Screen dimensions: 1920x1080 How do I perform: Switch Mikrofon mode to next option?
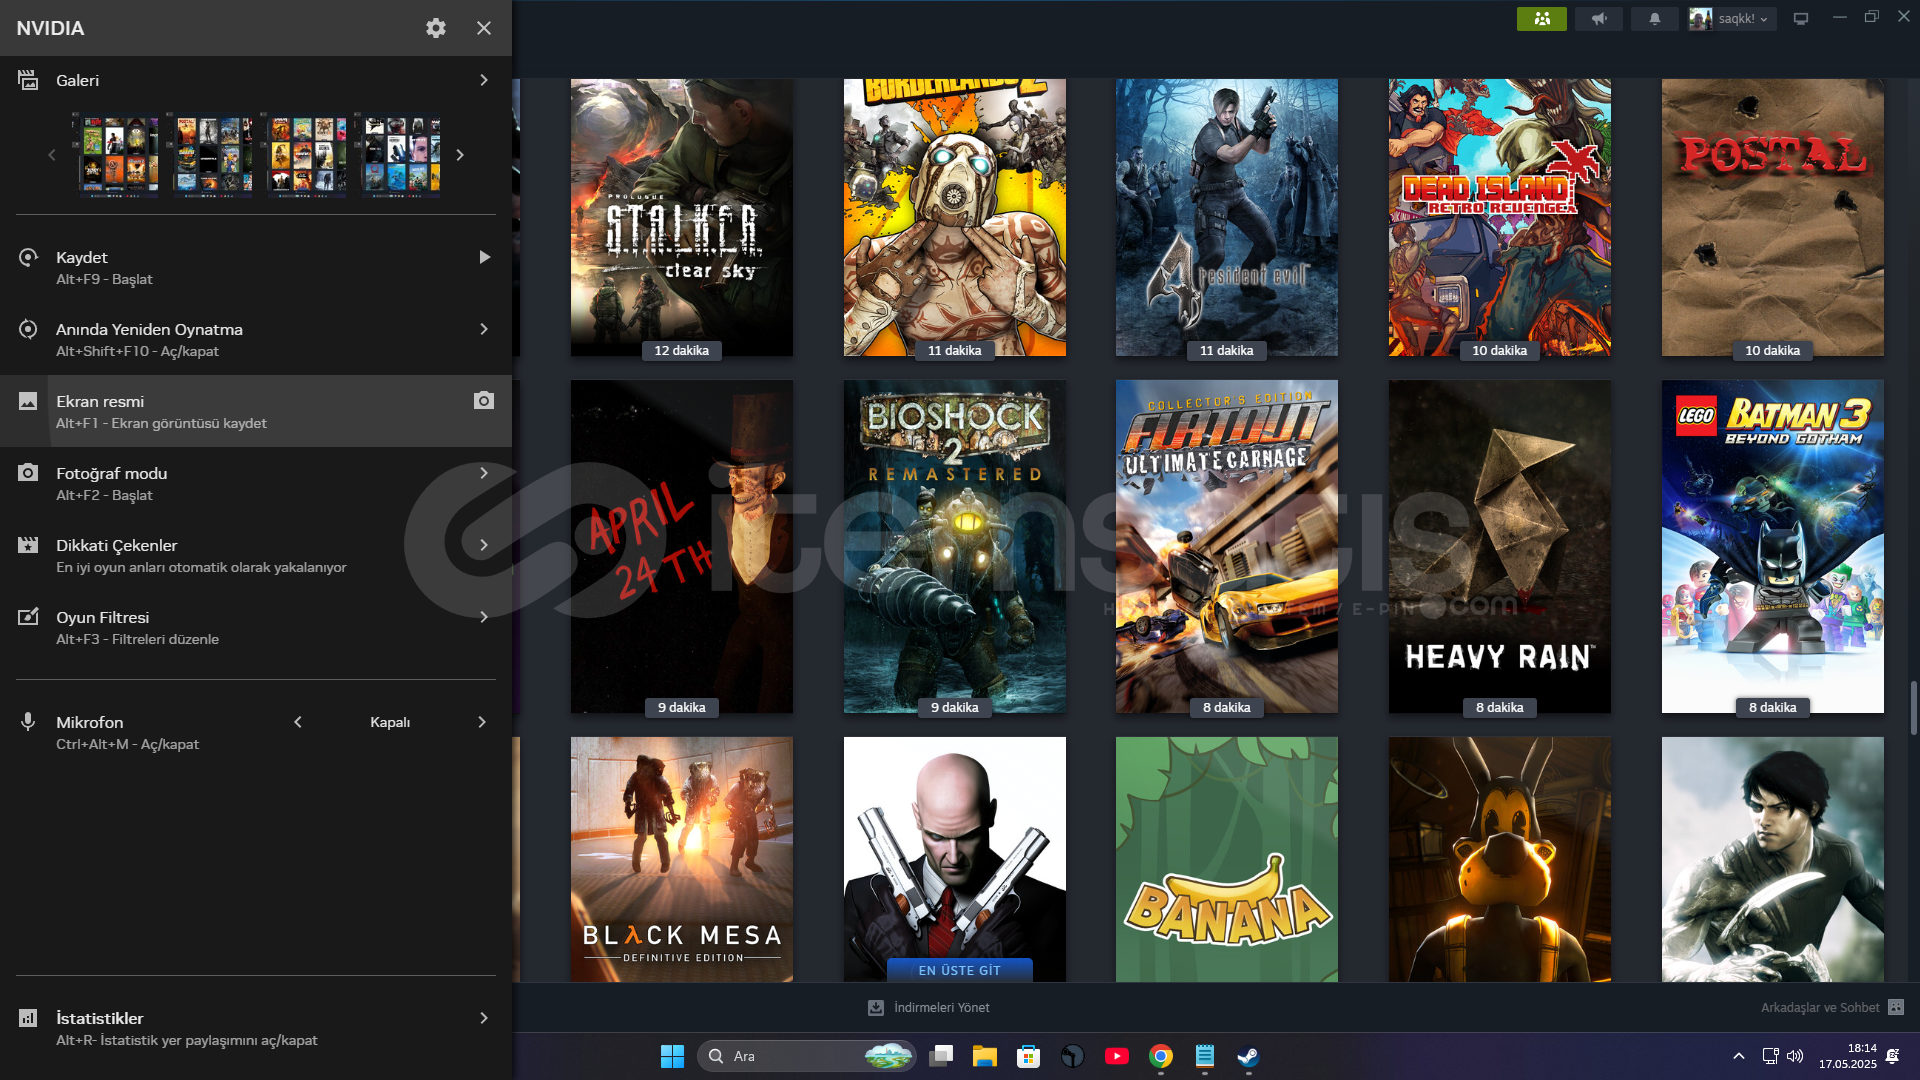tap(482, 722)
